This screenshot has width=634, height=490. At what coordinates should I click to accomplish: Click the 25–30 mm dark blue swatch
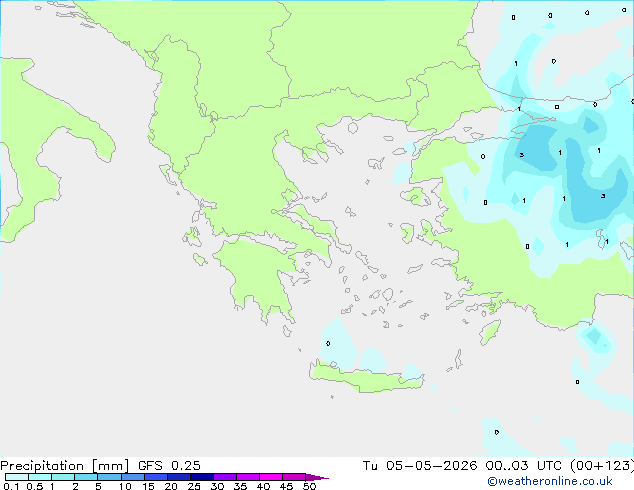pyautogui.click(x=202, y=477)
